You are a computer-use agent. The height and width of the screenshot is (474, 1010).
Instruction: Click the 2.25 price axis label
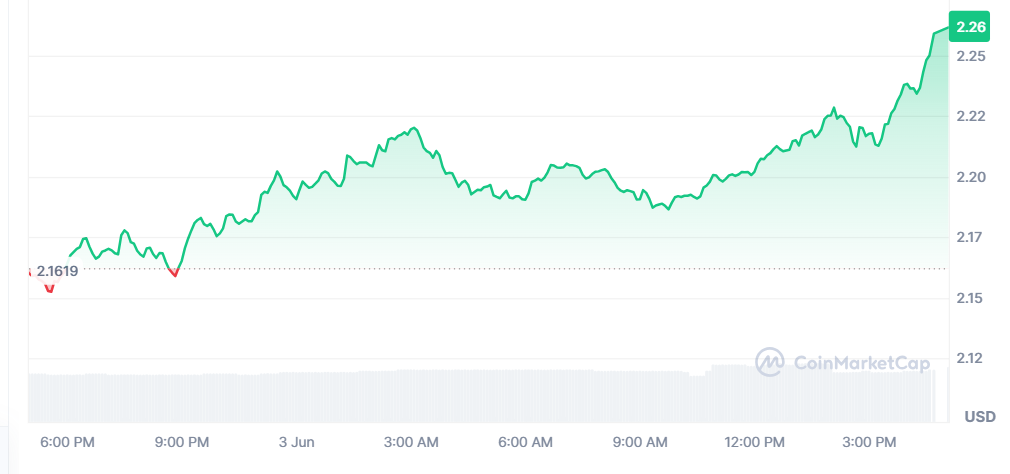971,57
